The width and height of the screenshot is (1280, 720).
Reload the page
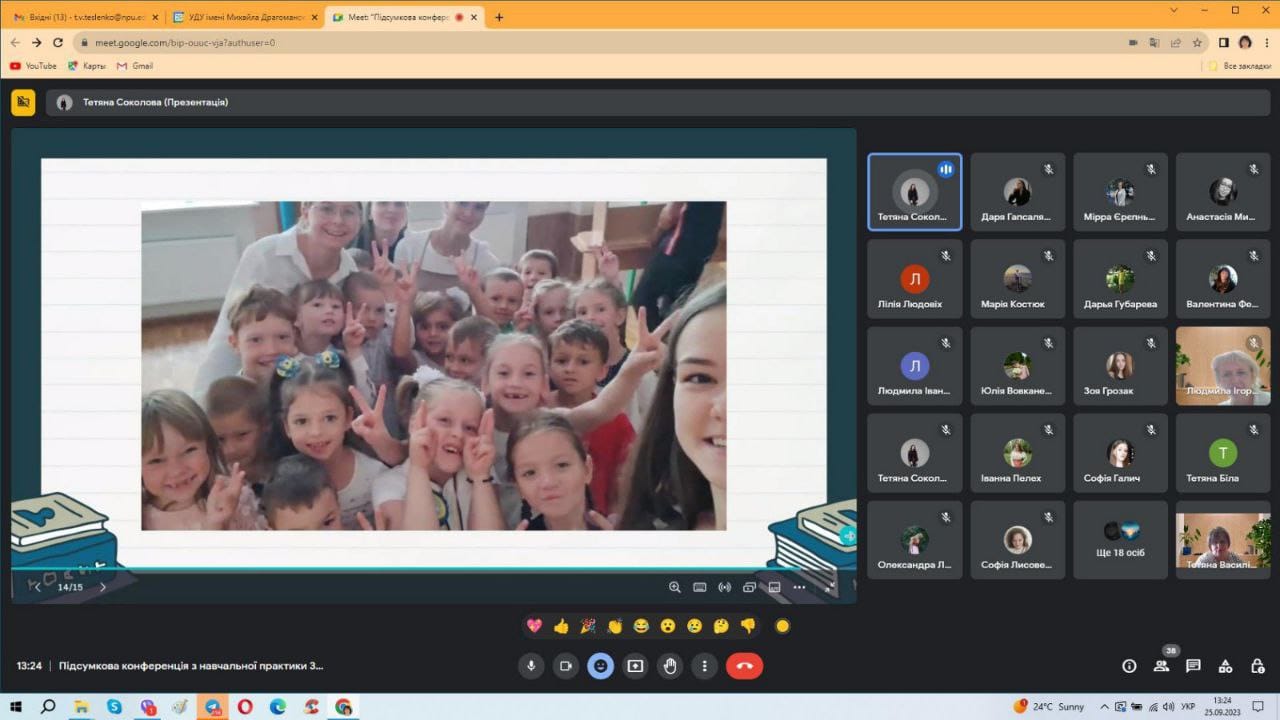[58, 43]
